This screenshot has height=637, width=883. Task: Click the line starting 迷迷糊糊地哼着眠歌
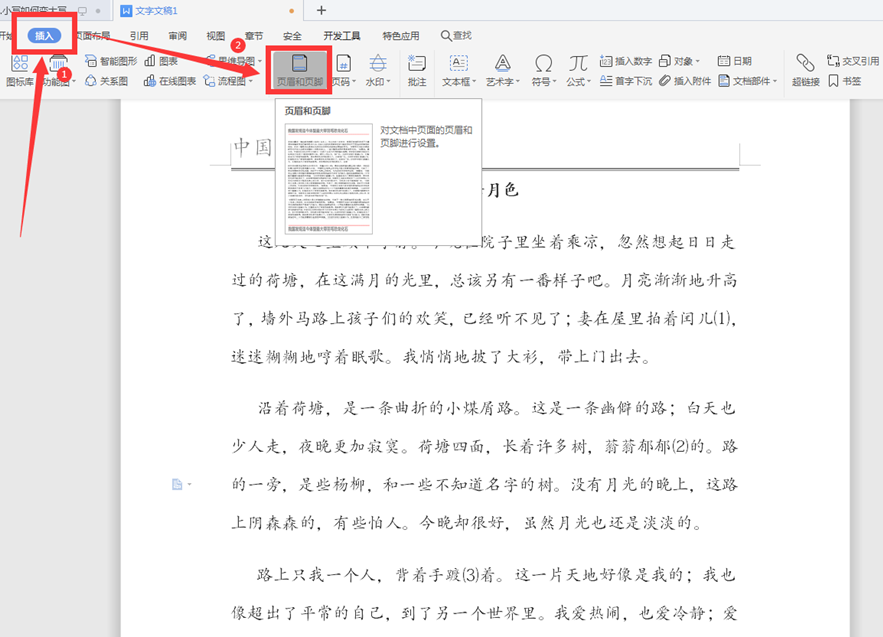click(x=442, y=357)
